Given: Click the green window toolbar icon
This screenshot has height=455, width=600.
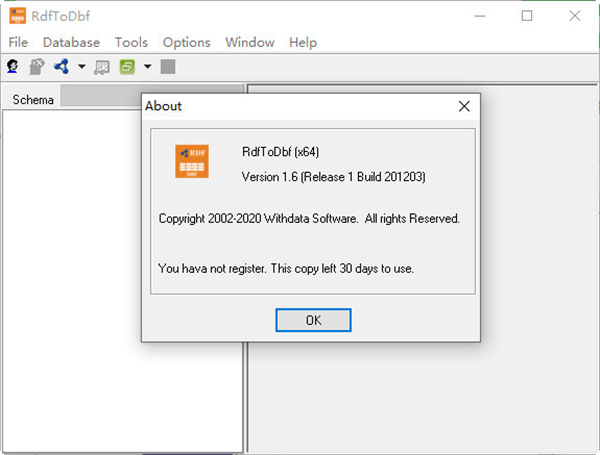Looking at the screenshot, I should 127,67.
